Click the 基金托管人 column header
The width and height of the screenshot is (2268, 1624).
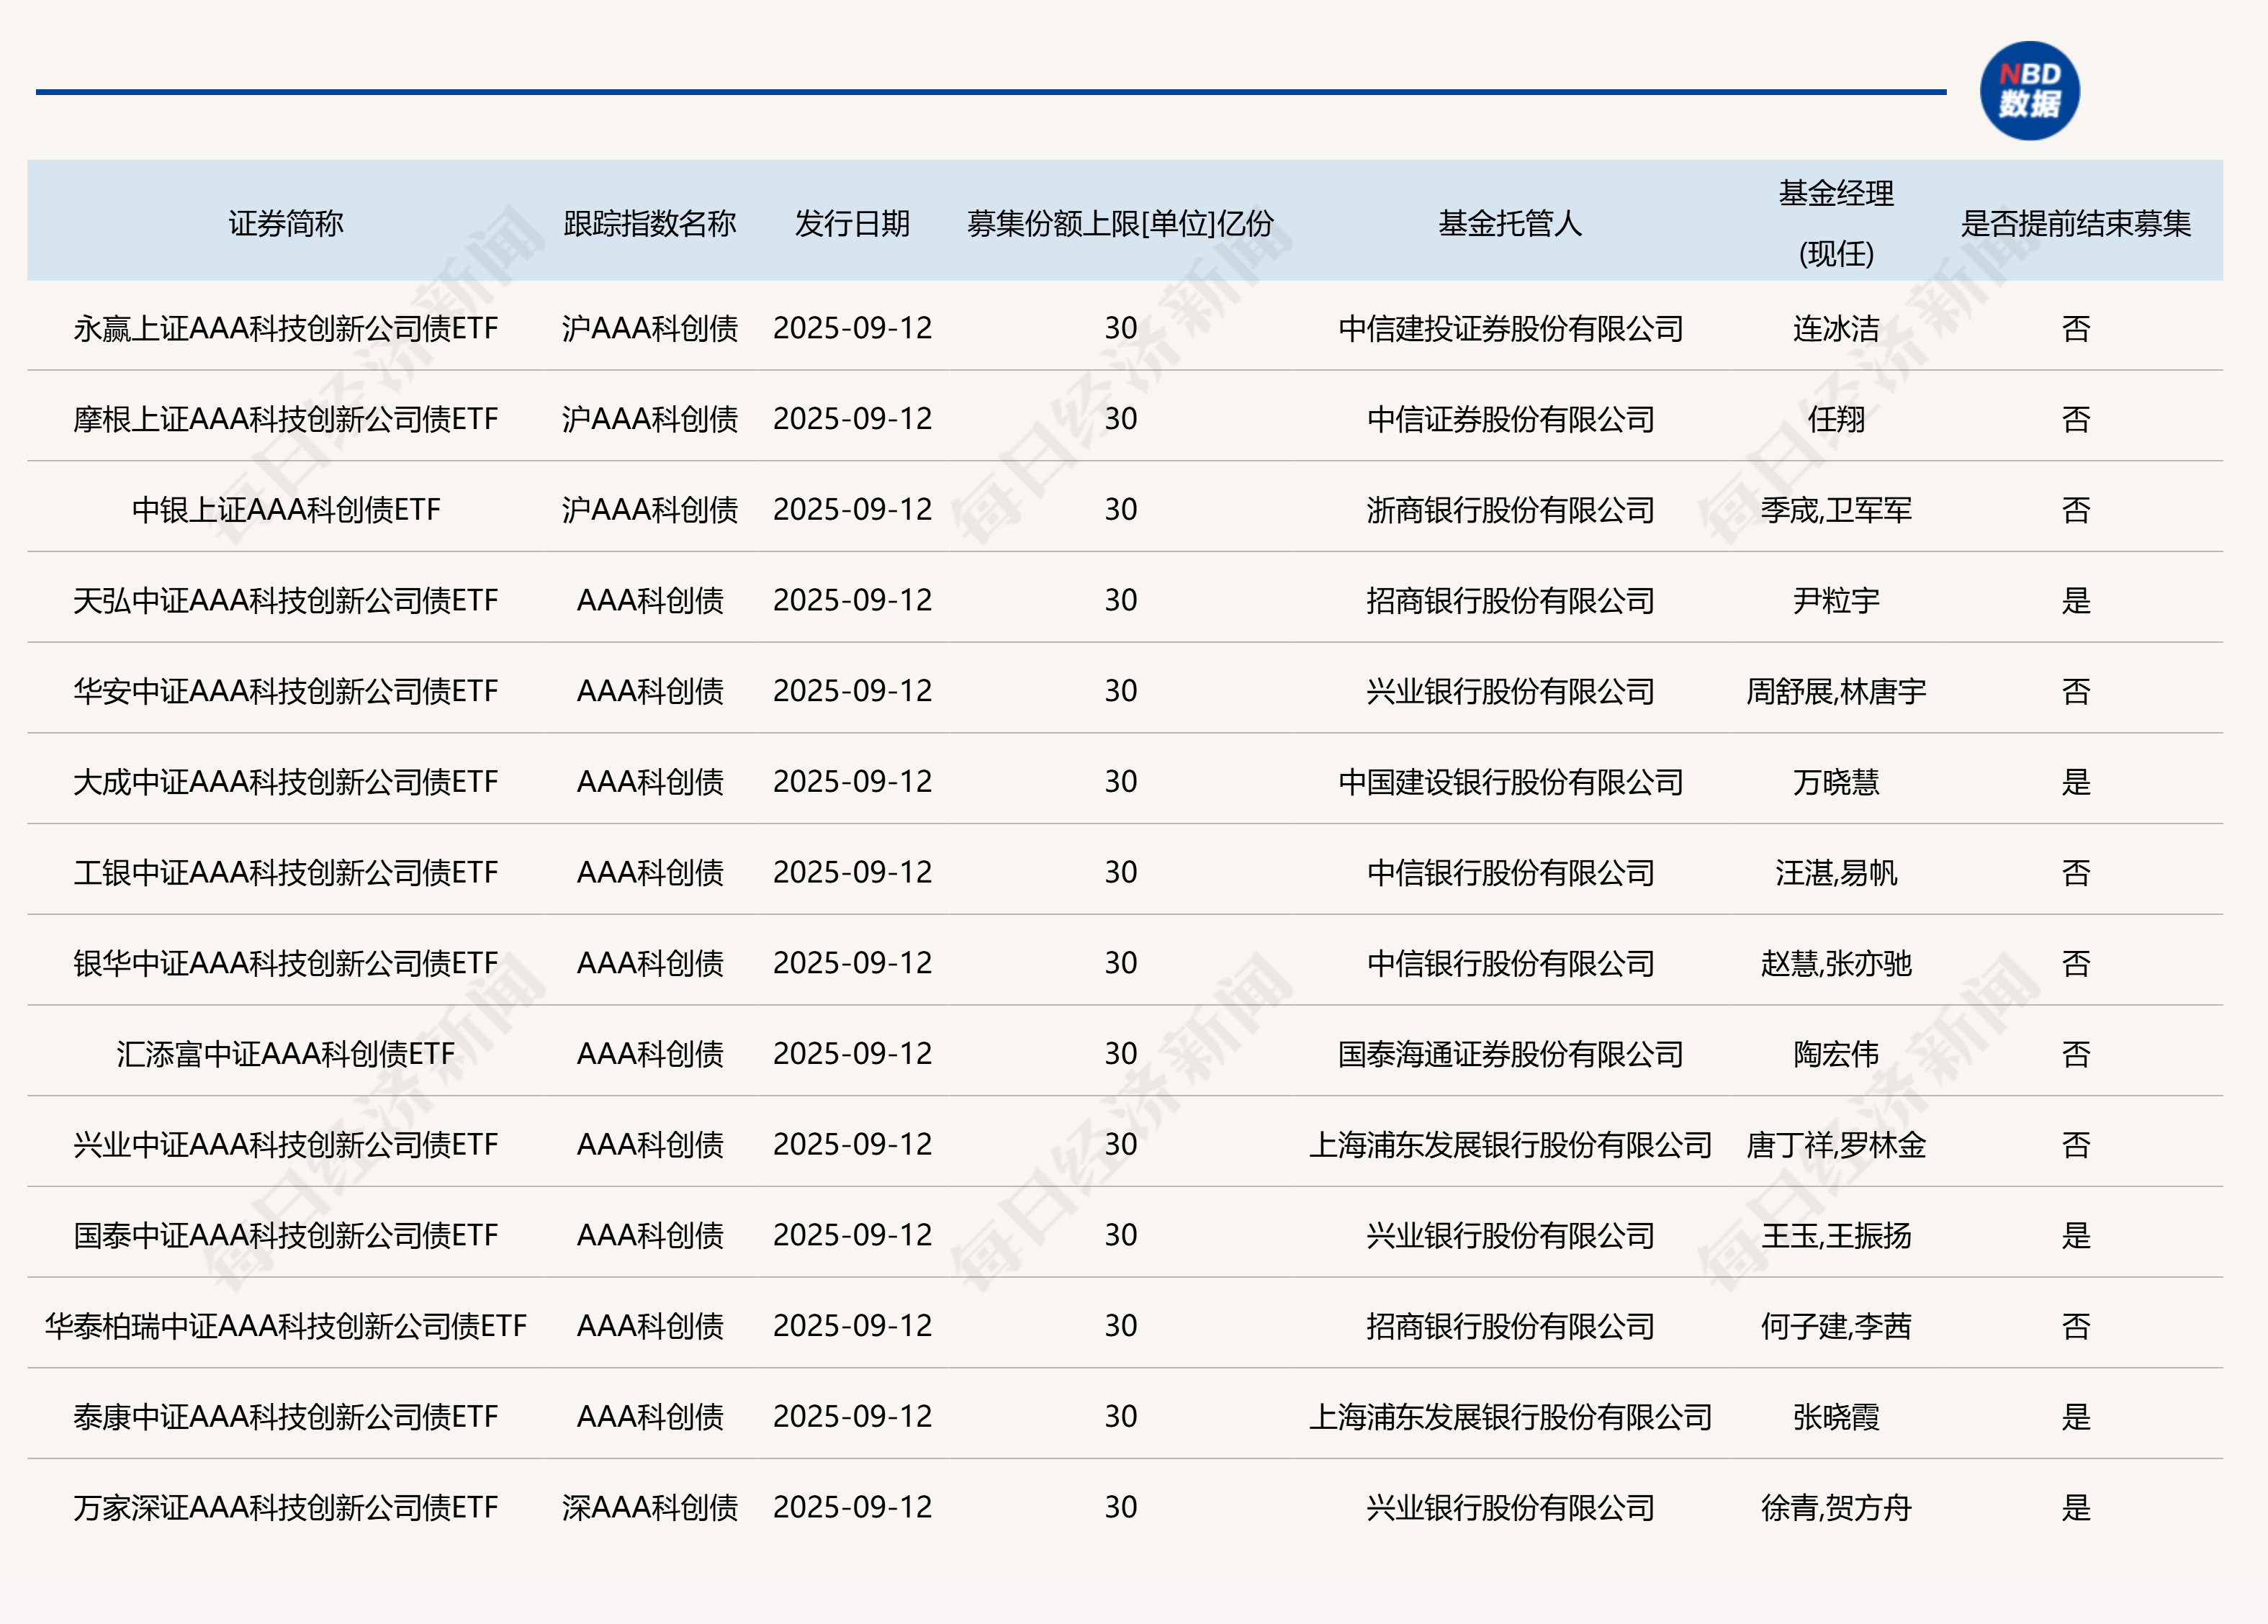tap(1510, 223)
